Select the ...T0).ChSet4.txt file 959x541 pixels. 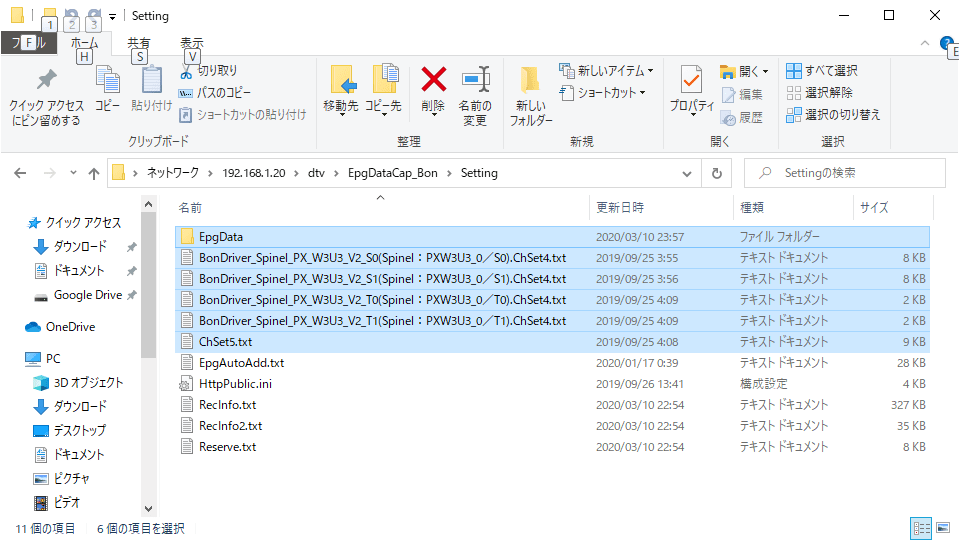coord(552,300)
